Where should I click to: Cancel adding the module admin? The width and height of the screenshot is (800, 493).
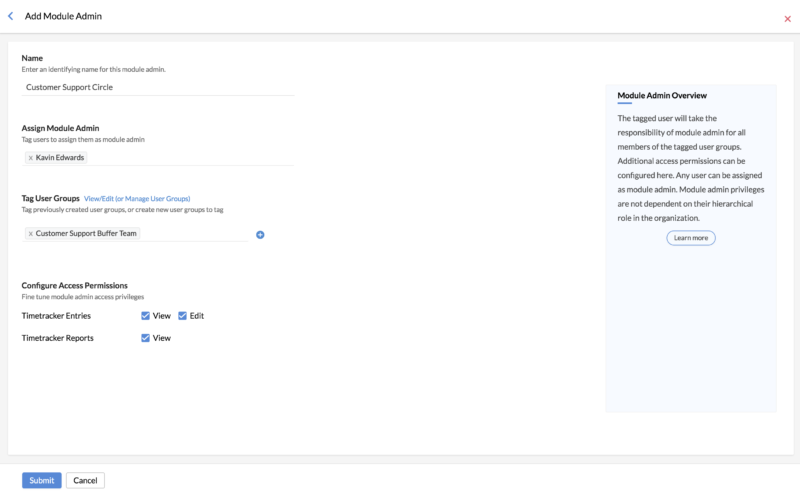[x=85, y=480]
